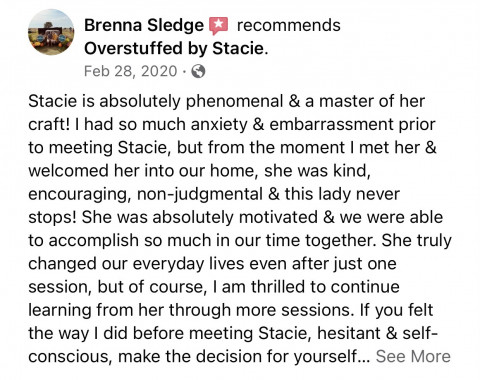Open the Overstuffed by Stacie page link

pyautogui.click(x=176, y=48)
